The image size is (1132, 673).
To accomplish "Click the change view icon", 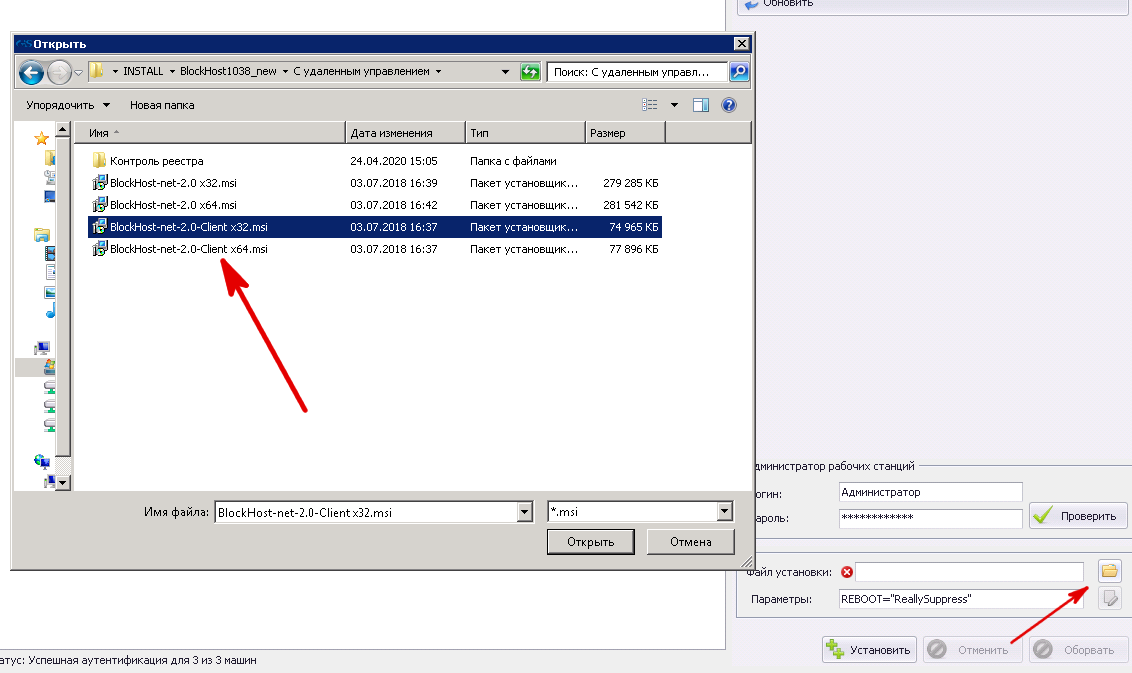I will coord(650,105).
